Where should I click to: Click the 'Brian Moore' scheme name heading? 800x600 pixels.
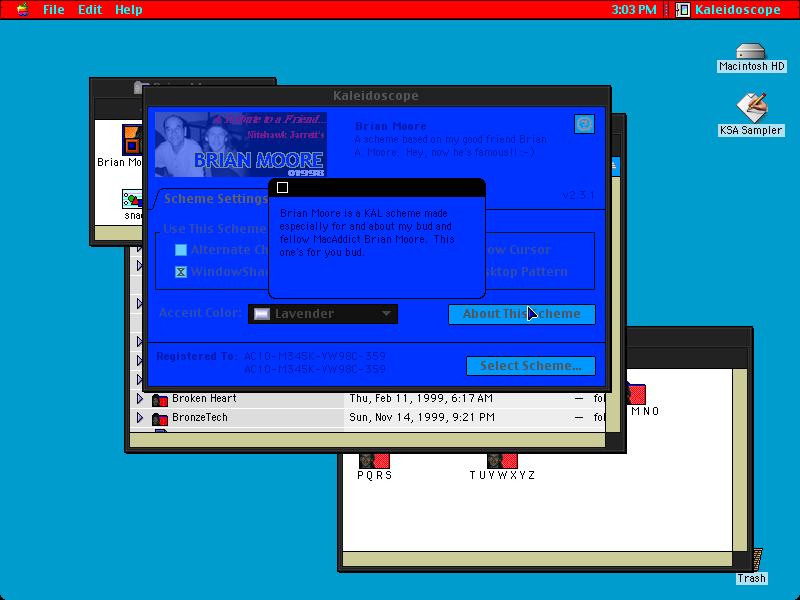pos(391,126)
